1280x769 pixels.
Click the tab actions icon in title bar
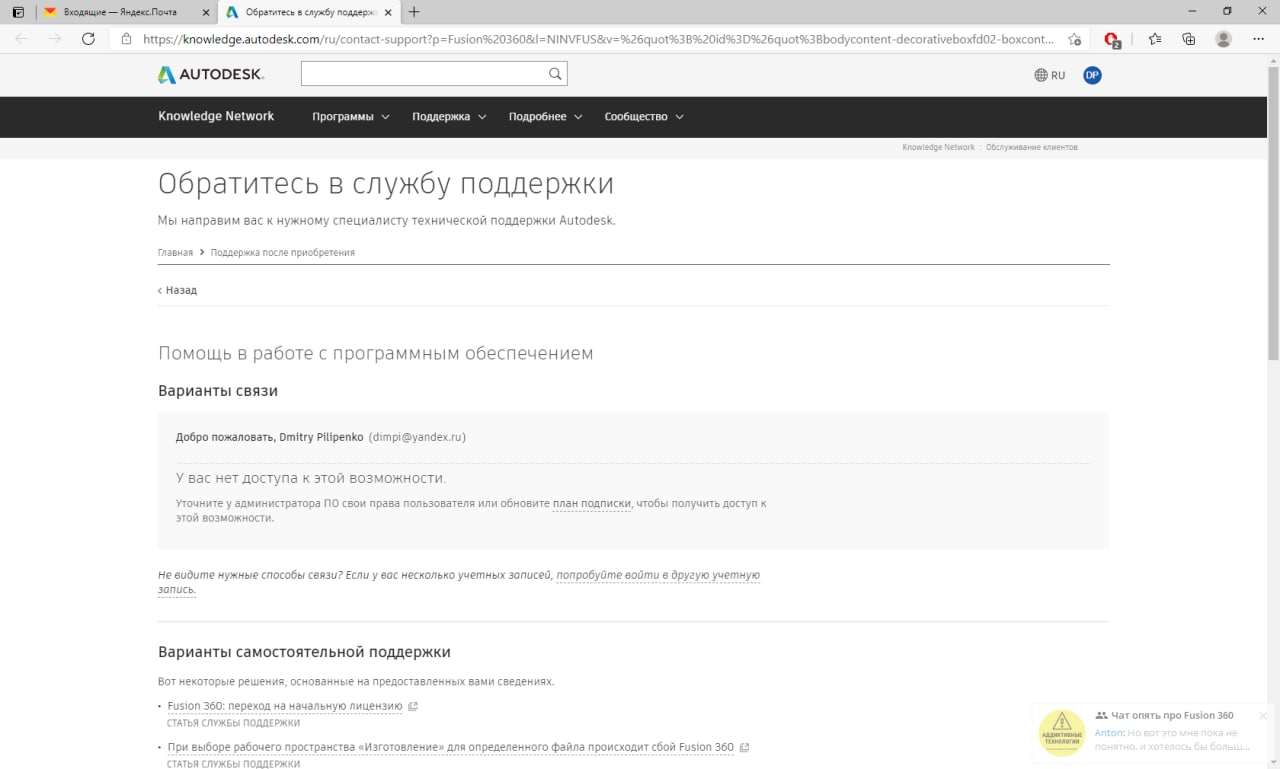(x=17, y=12)
